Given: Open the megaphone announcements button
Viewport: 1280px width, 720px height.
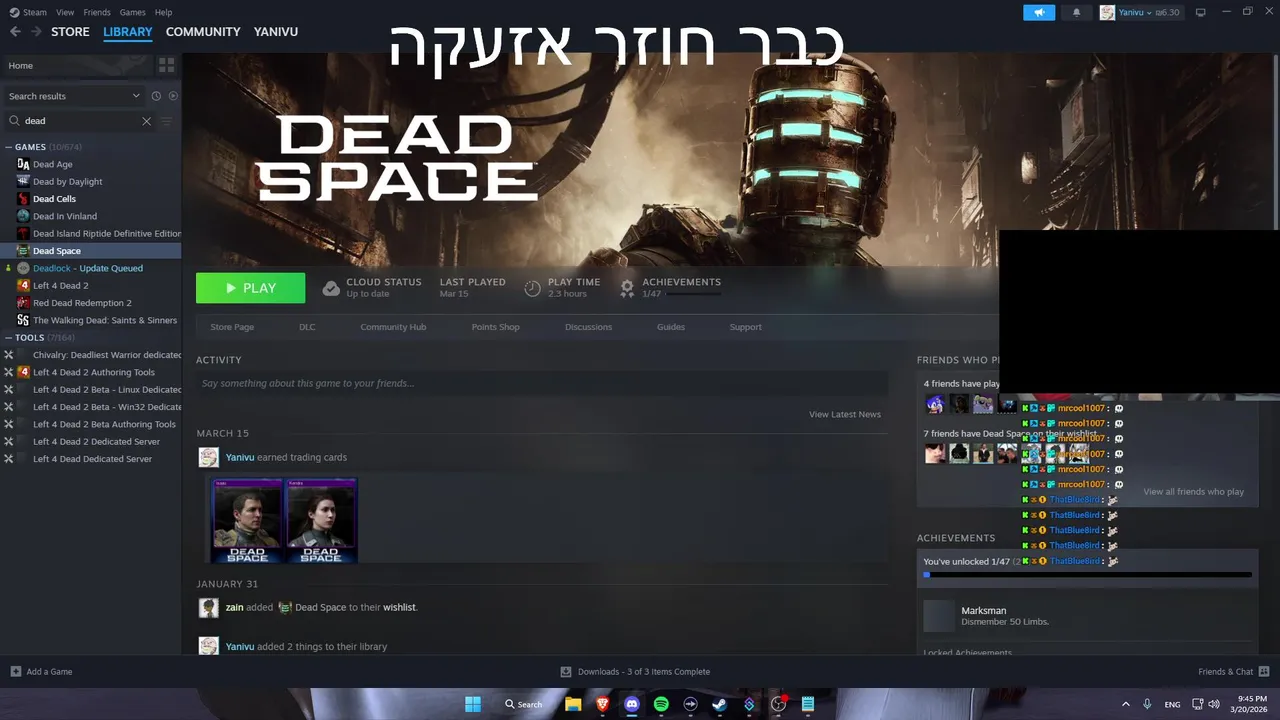Looking at the screenshot, I should click(1039, 12).
